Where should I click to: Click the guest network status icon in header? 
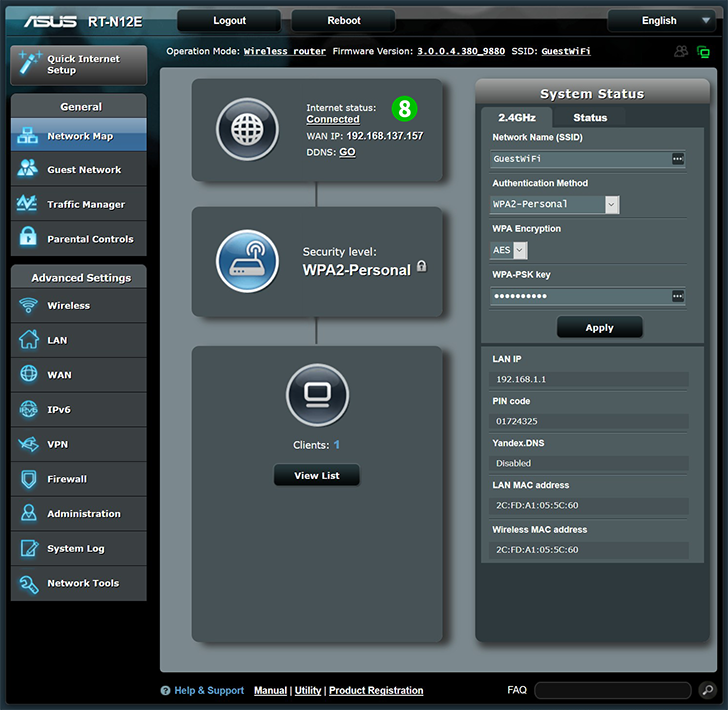point(681,51)
